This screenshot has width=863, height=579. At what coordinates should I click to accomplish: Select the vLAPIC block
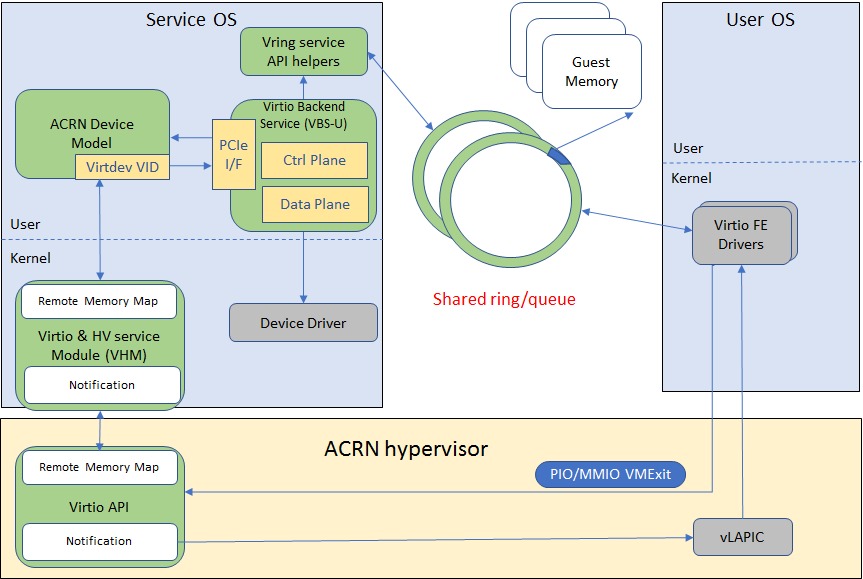(742, 537)
